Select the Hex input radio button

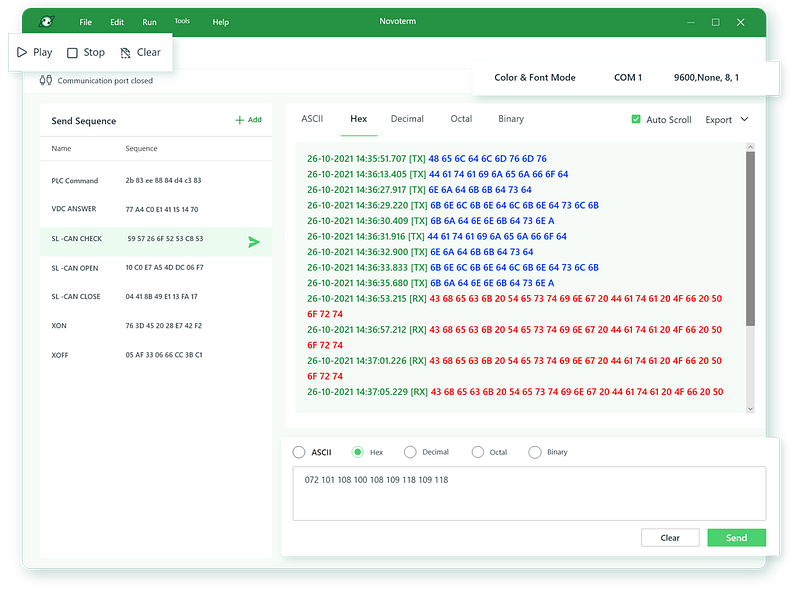point(357,452)
